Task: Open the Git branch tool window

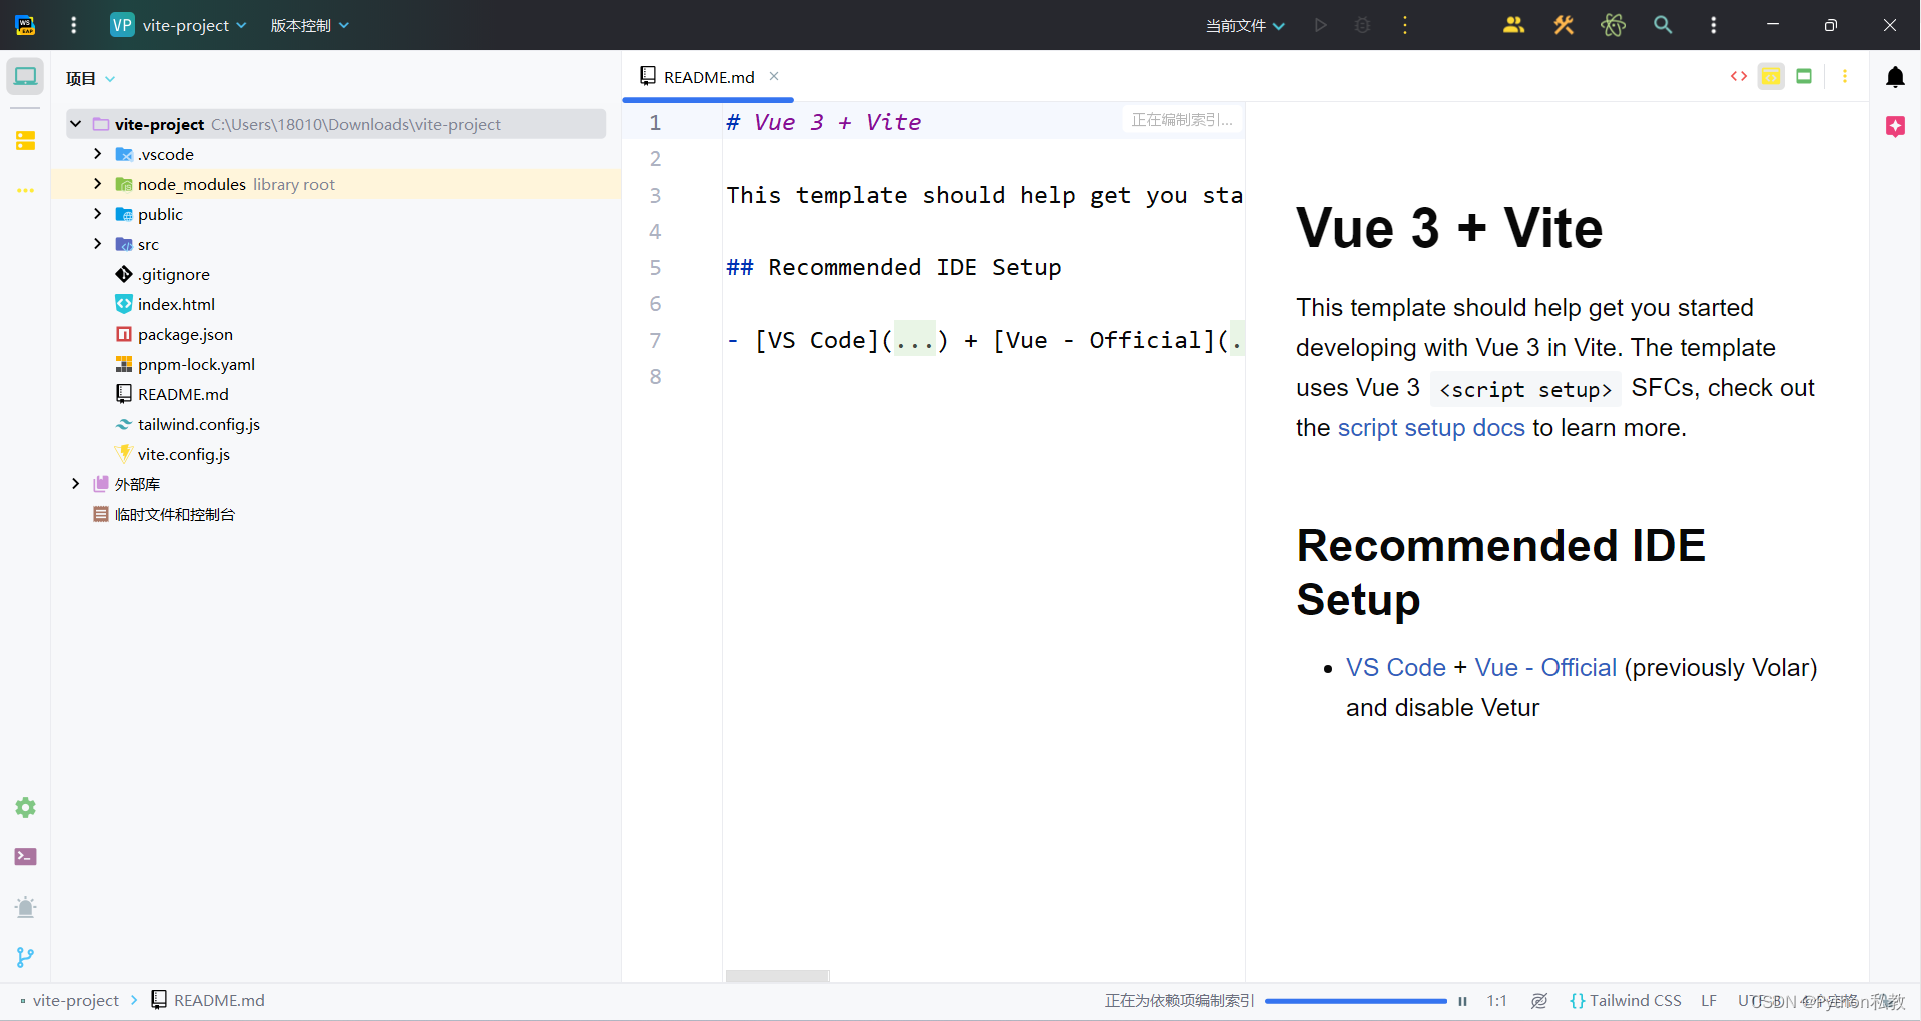Action: (x=25, y=957)
